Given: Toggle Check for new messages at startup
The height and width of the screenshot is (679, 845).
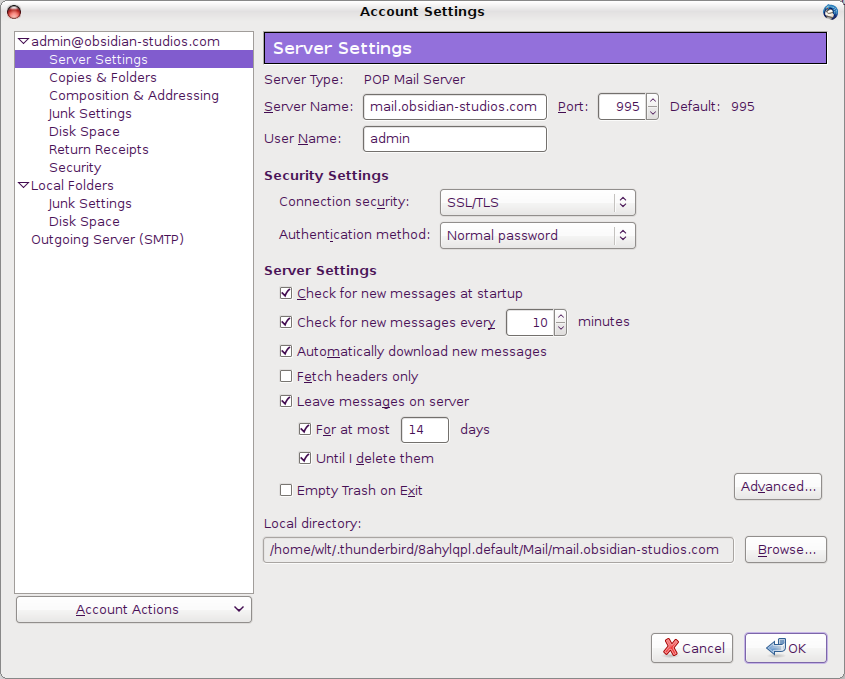Looking at the screenshot, I should coord(286,293).
